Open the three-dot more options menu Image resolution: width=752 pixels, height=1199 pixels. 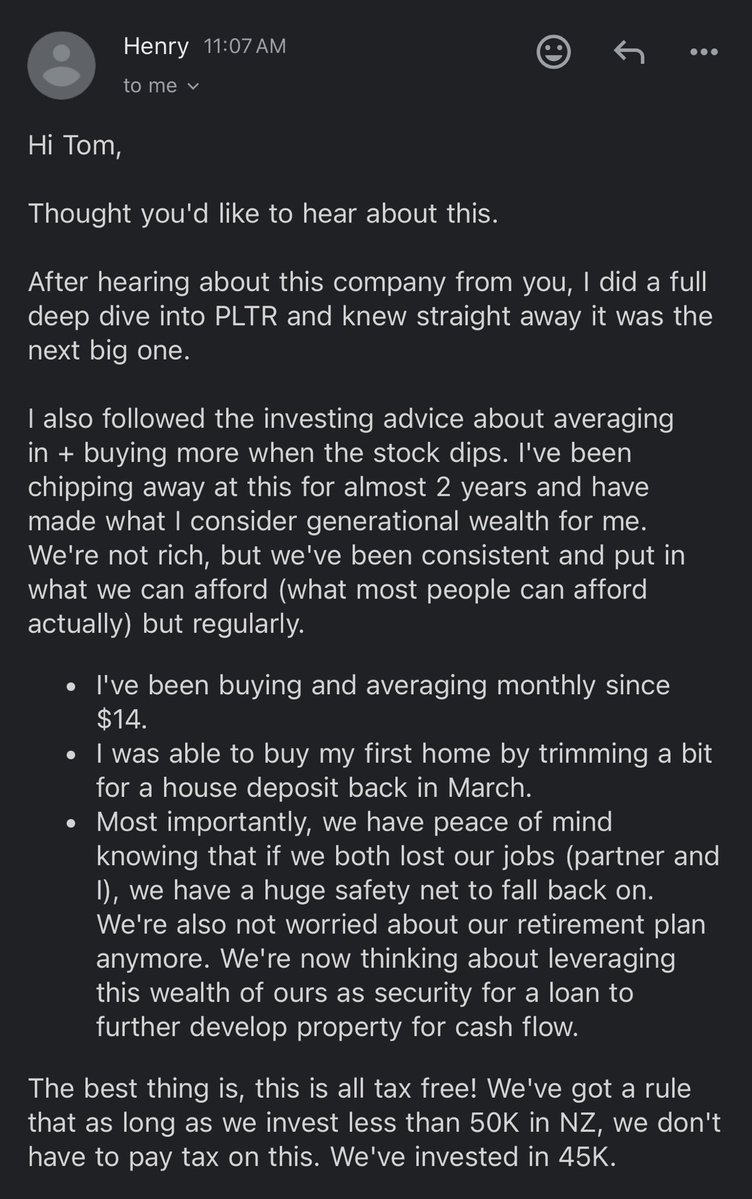tap(704, 52)
